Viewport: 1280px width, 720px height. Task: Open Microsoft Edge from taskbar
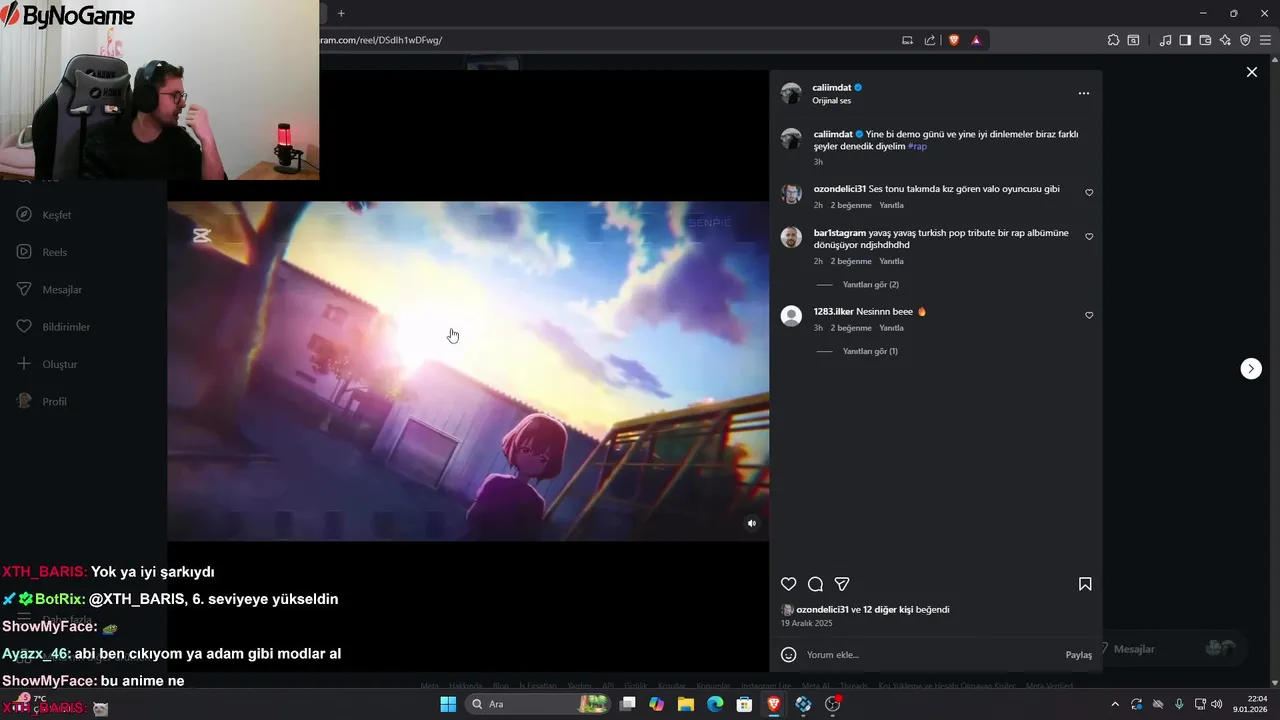(715, 704)
